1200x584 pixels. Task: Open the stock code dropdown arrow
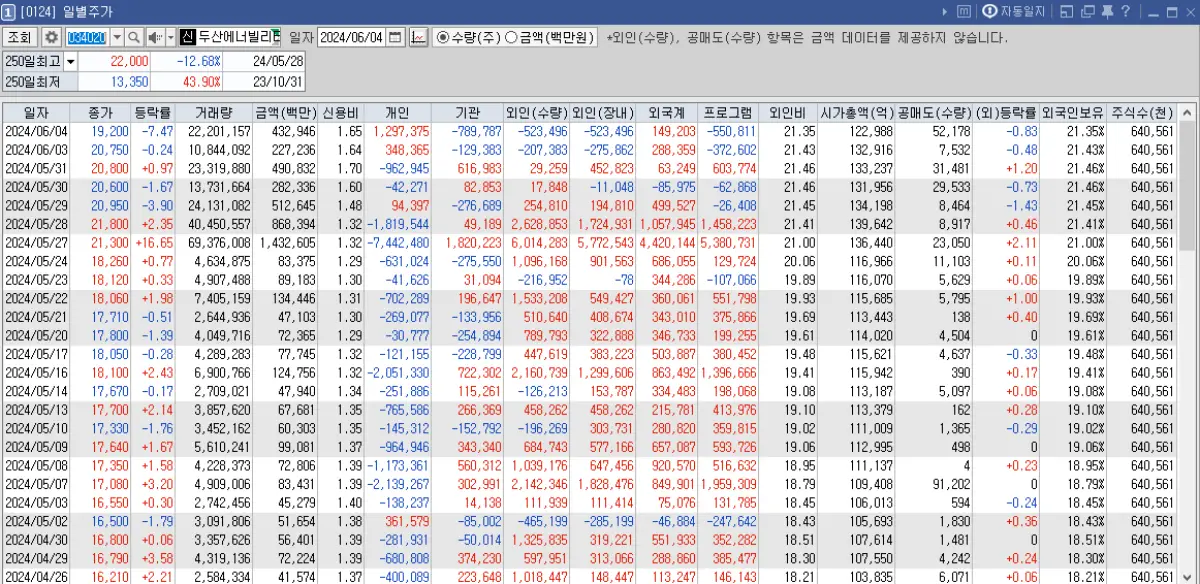pos(117,35)
